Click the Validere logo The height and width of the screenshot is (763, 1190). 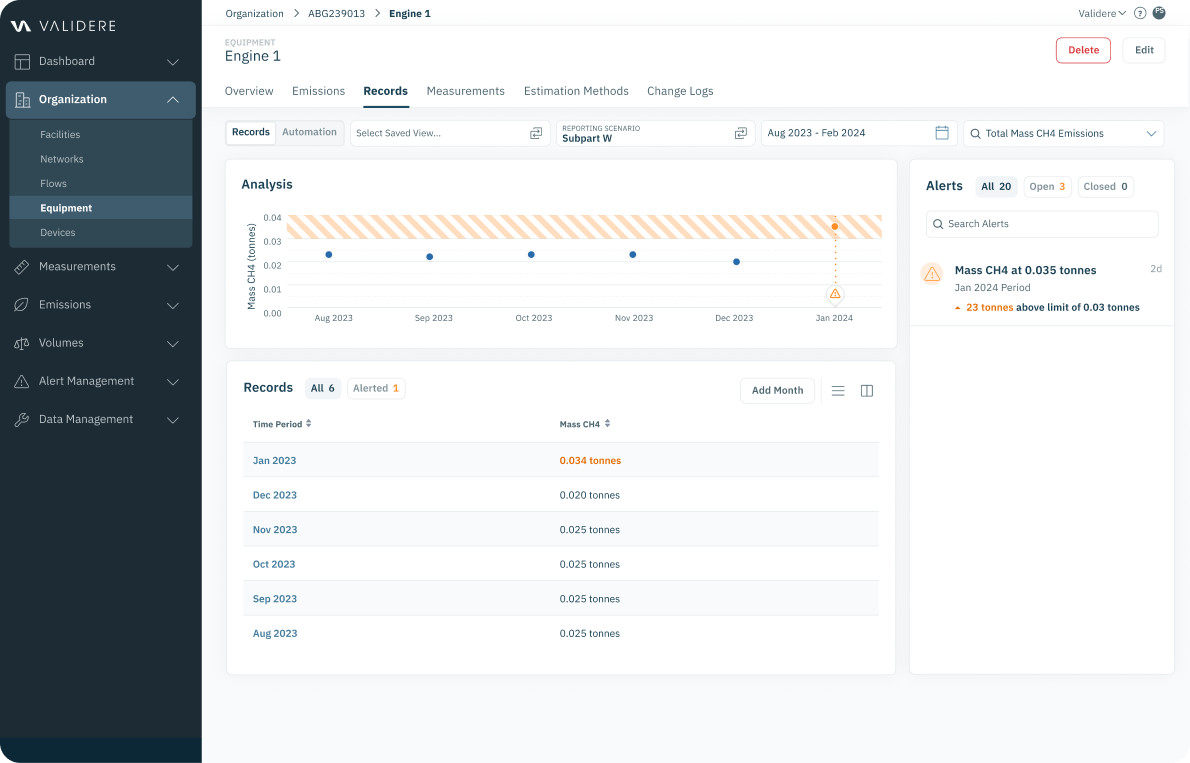pos(63,26)
